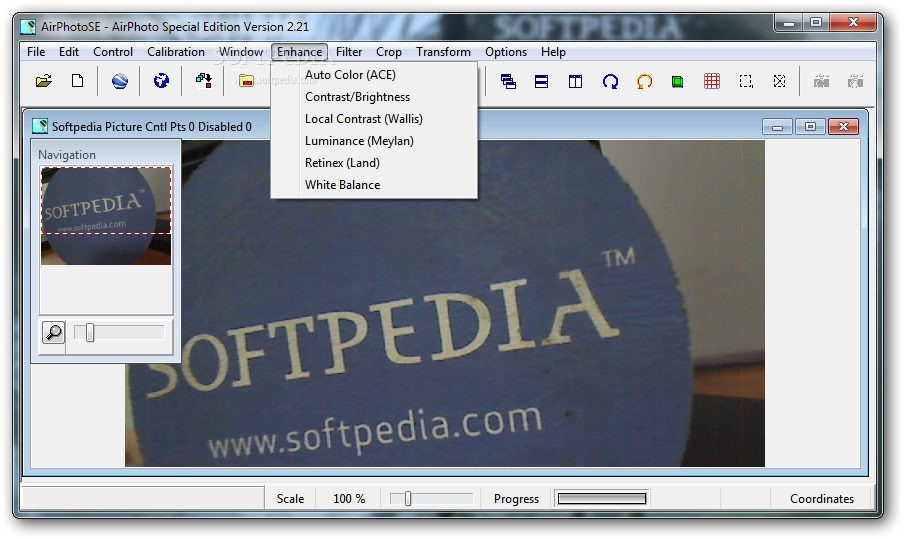
Task: Click the status bar scale slider
Action: tap(431, 499)
